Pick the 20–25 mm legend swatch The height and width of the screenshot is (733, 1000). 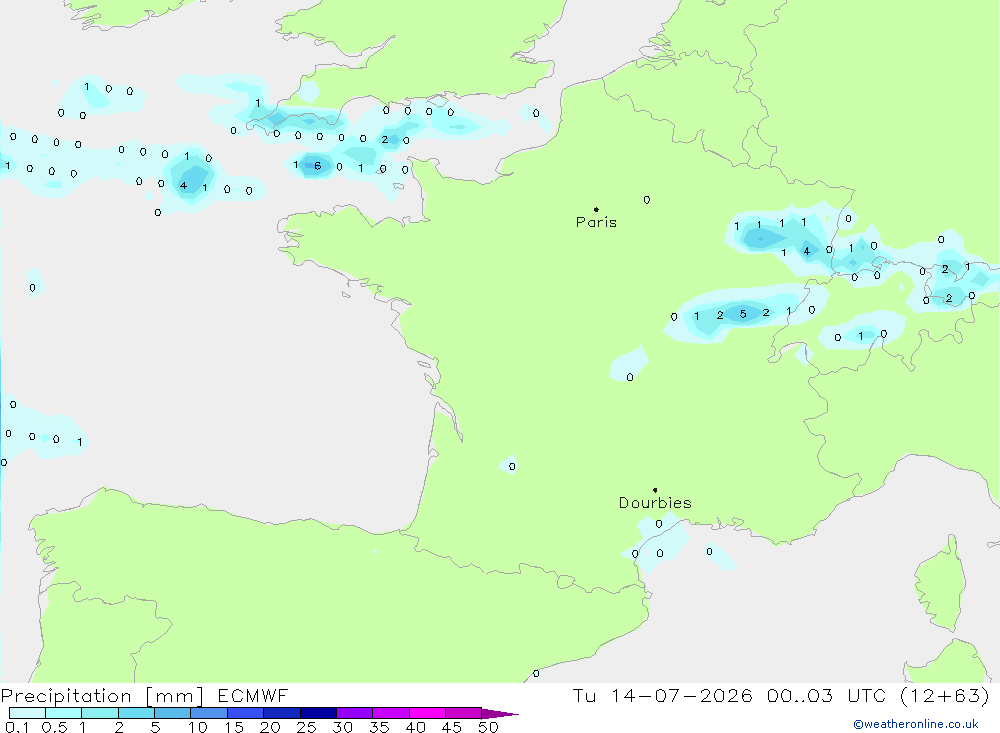point(281,713)
